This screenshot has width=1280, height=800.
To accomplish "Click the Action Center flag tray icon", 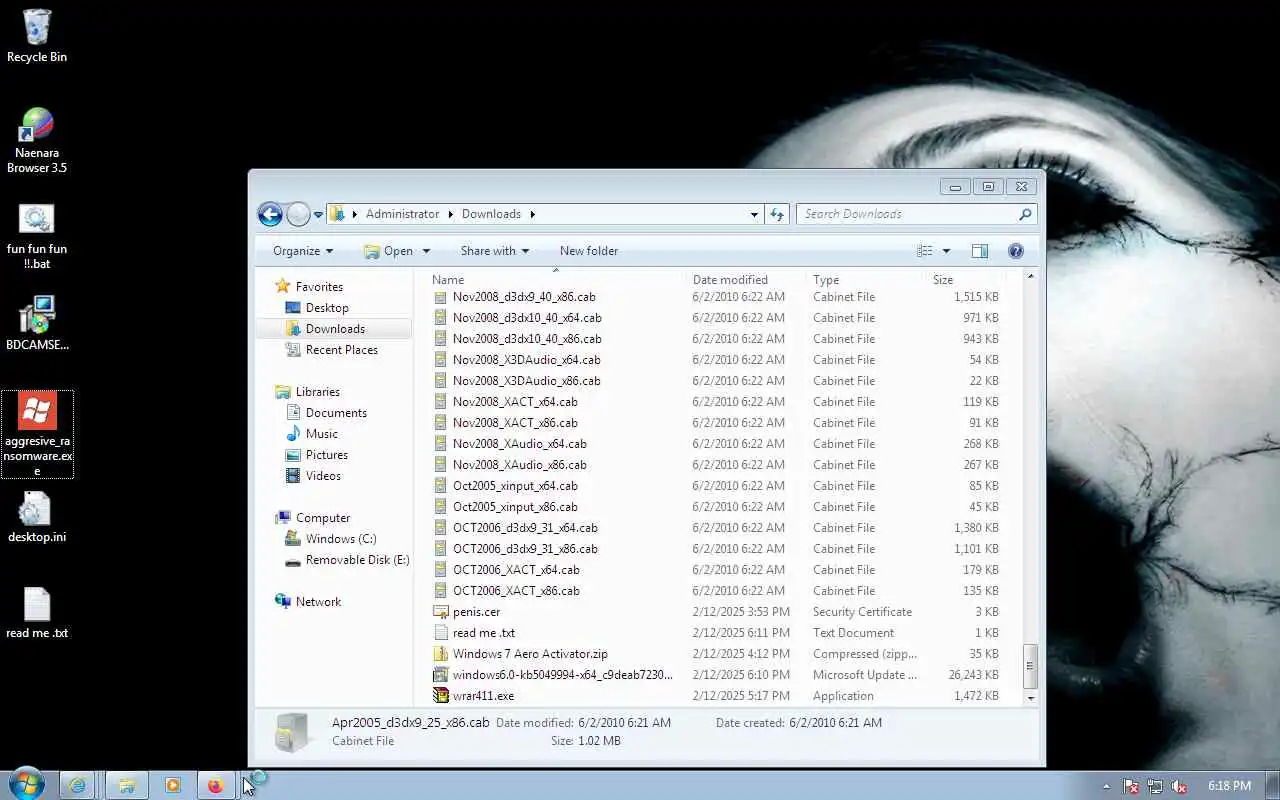I will coord(1131,786).
